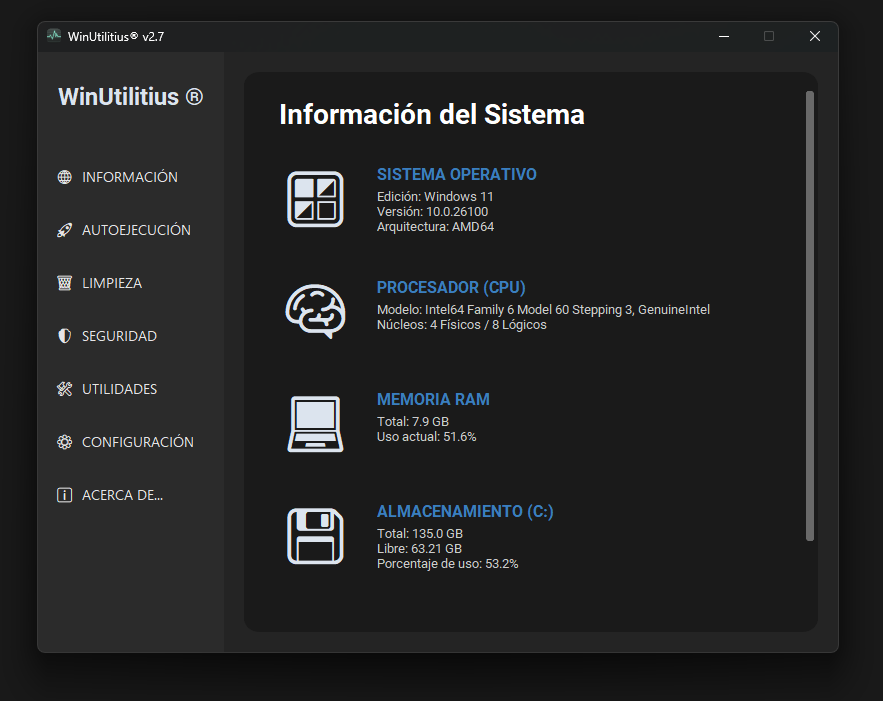The height and width of the screenshot is (701, 887).
Task: Click the trash bin icon beside LIMPIEZA
Action: [x=65, y=283]
